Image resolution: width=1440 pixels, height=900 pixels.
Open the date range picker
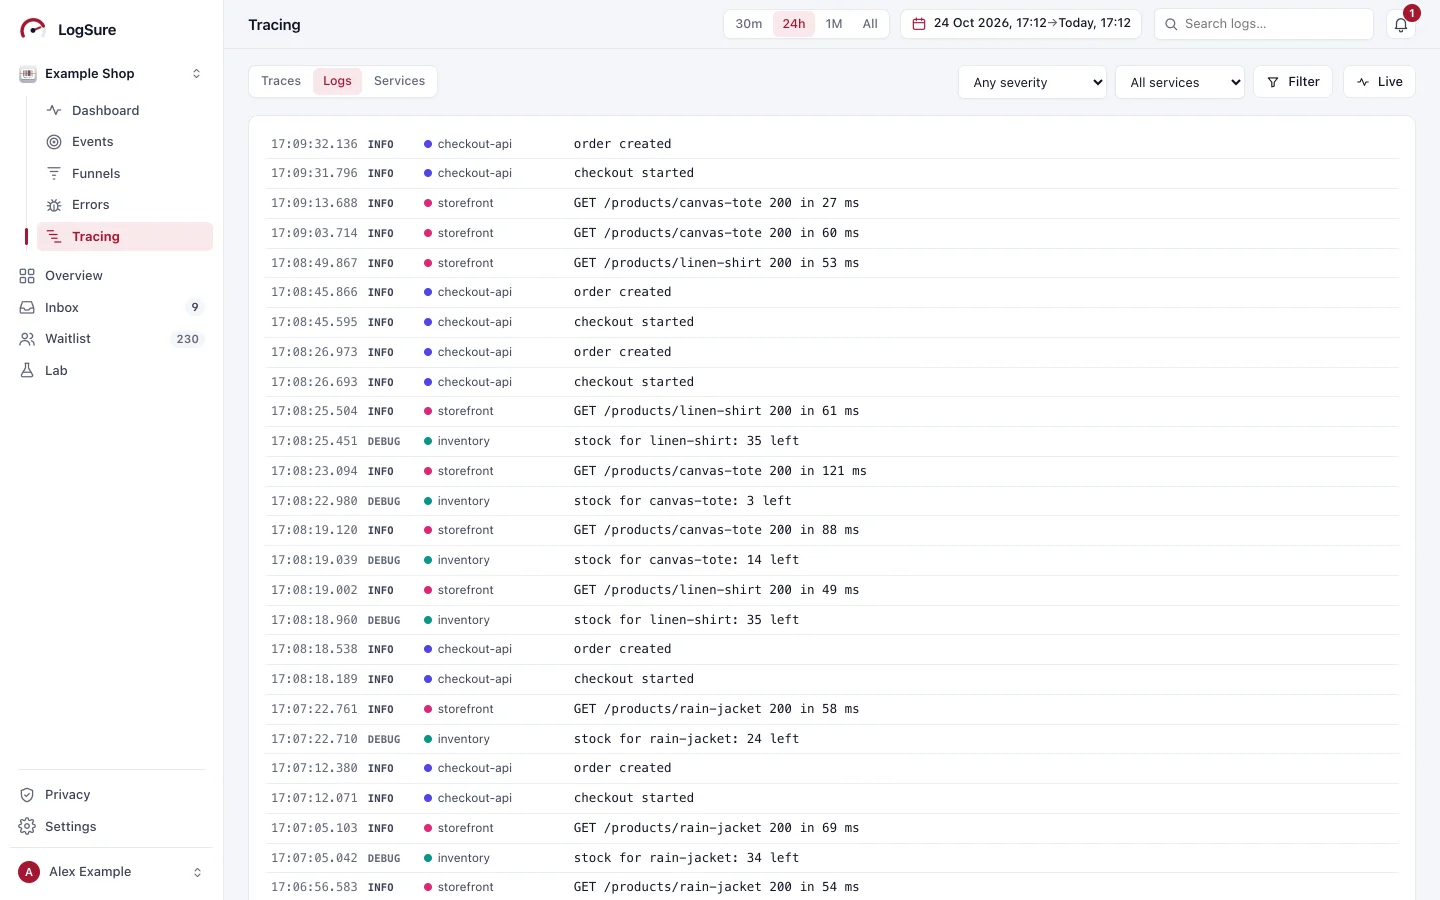[1021, 24]
